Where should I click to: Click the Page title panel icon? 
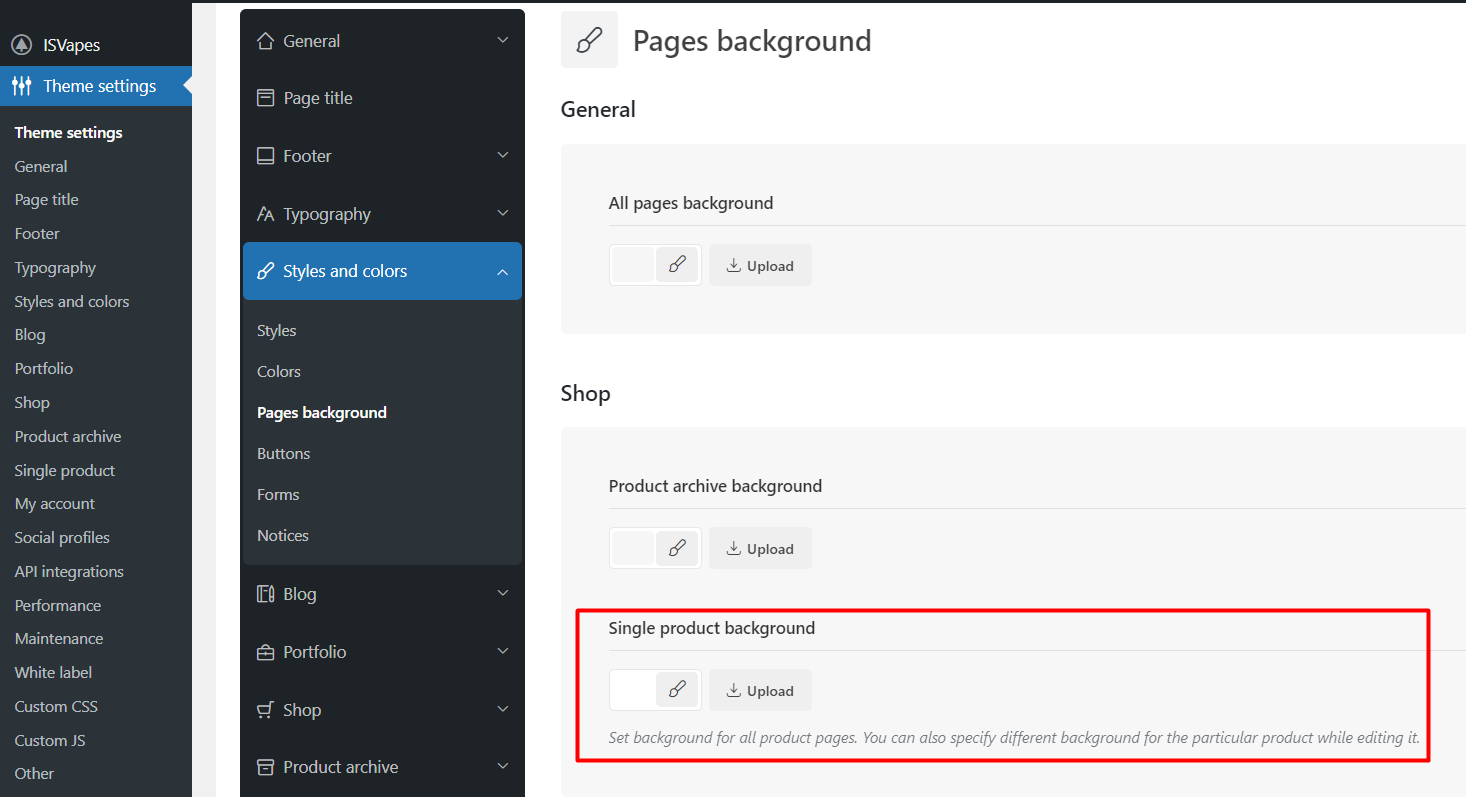pos(265,98)
